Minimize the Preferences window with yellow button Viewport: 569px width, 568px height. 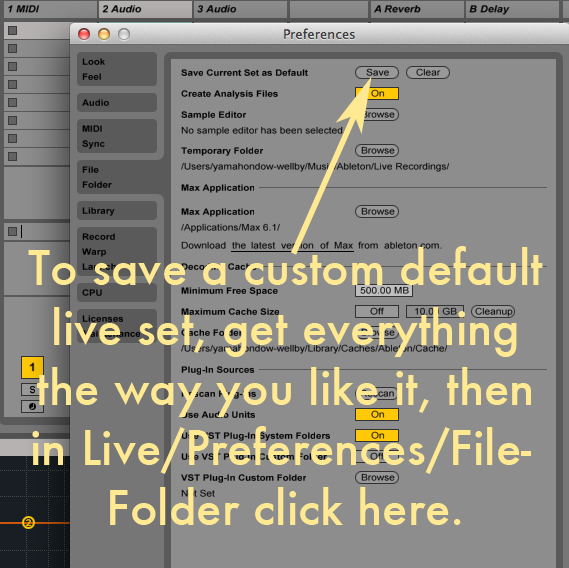click(x=104, y=34)
